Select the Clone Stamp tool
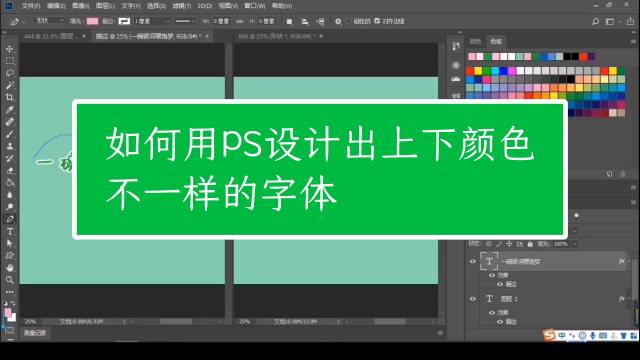The width and height of the screenshot is (640, 360). 10,146
